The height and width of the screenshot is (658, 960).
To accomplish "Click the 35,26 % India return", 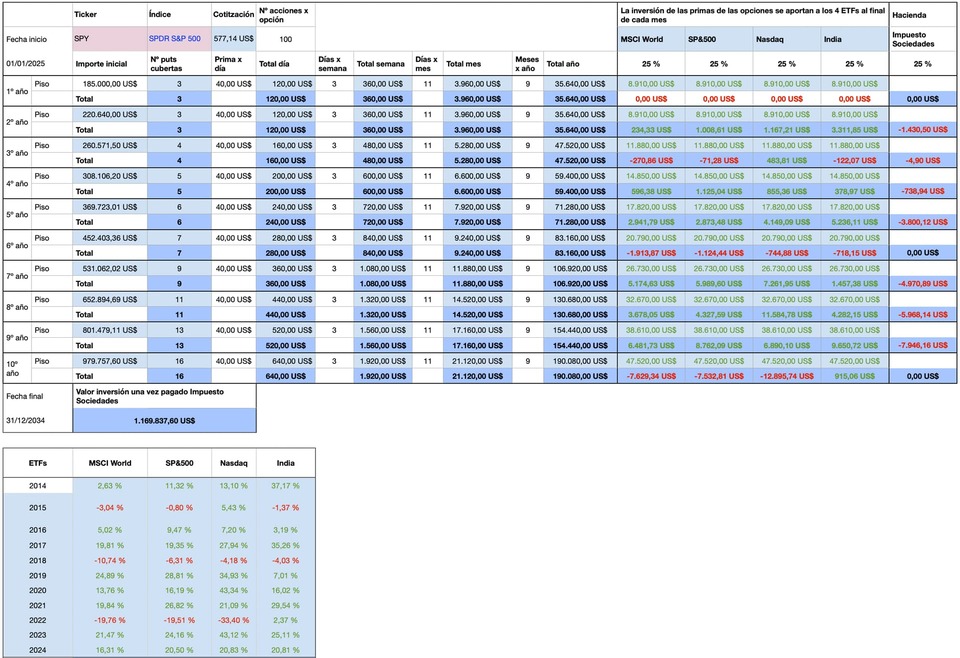I will pos(285,545).
